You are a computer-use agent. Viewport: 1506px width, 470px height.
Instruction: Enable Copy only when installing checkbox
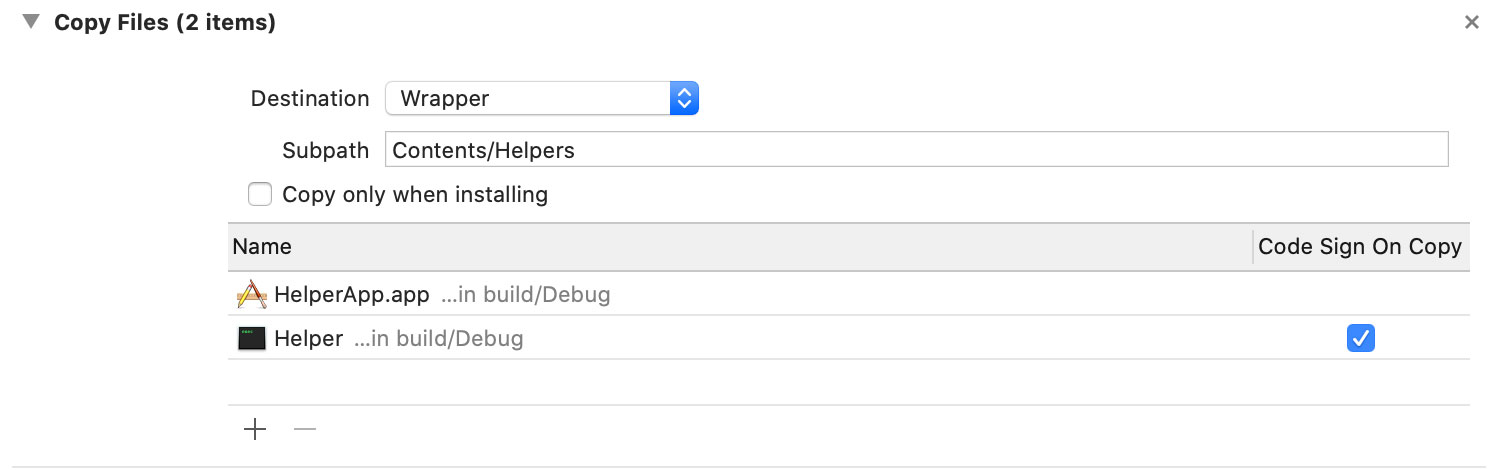260,194
